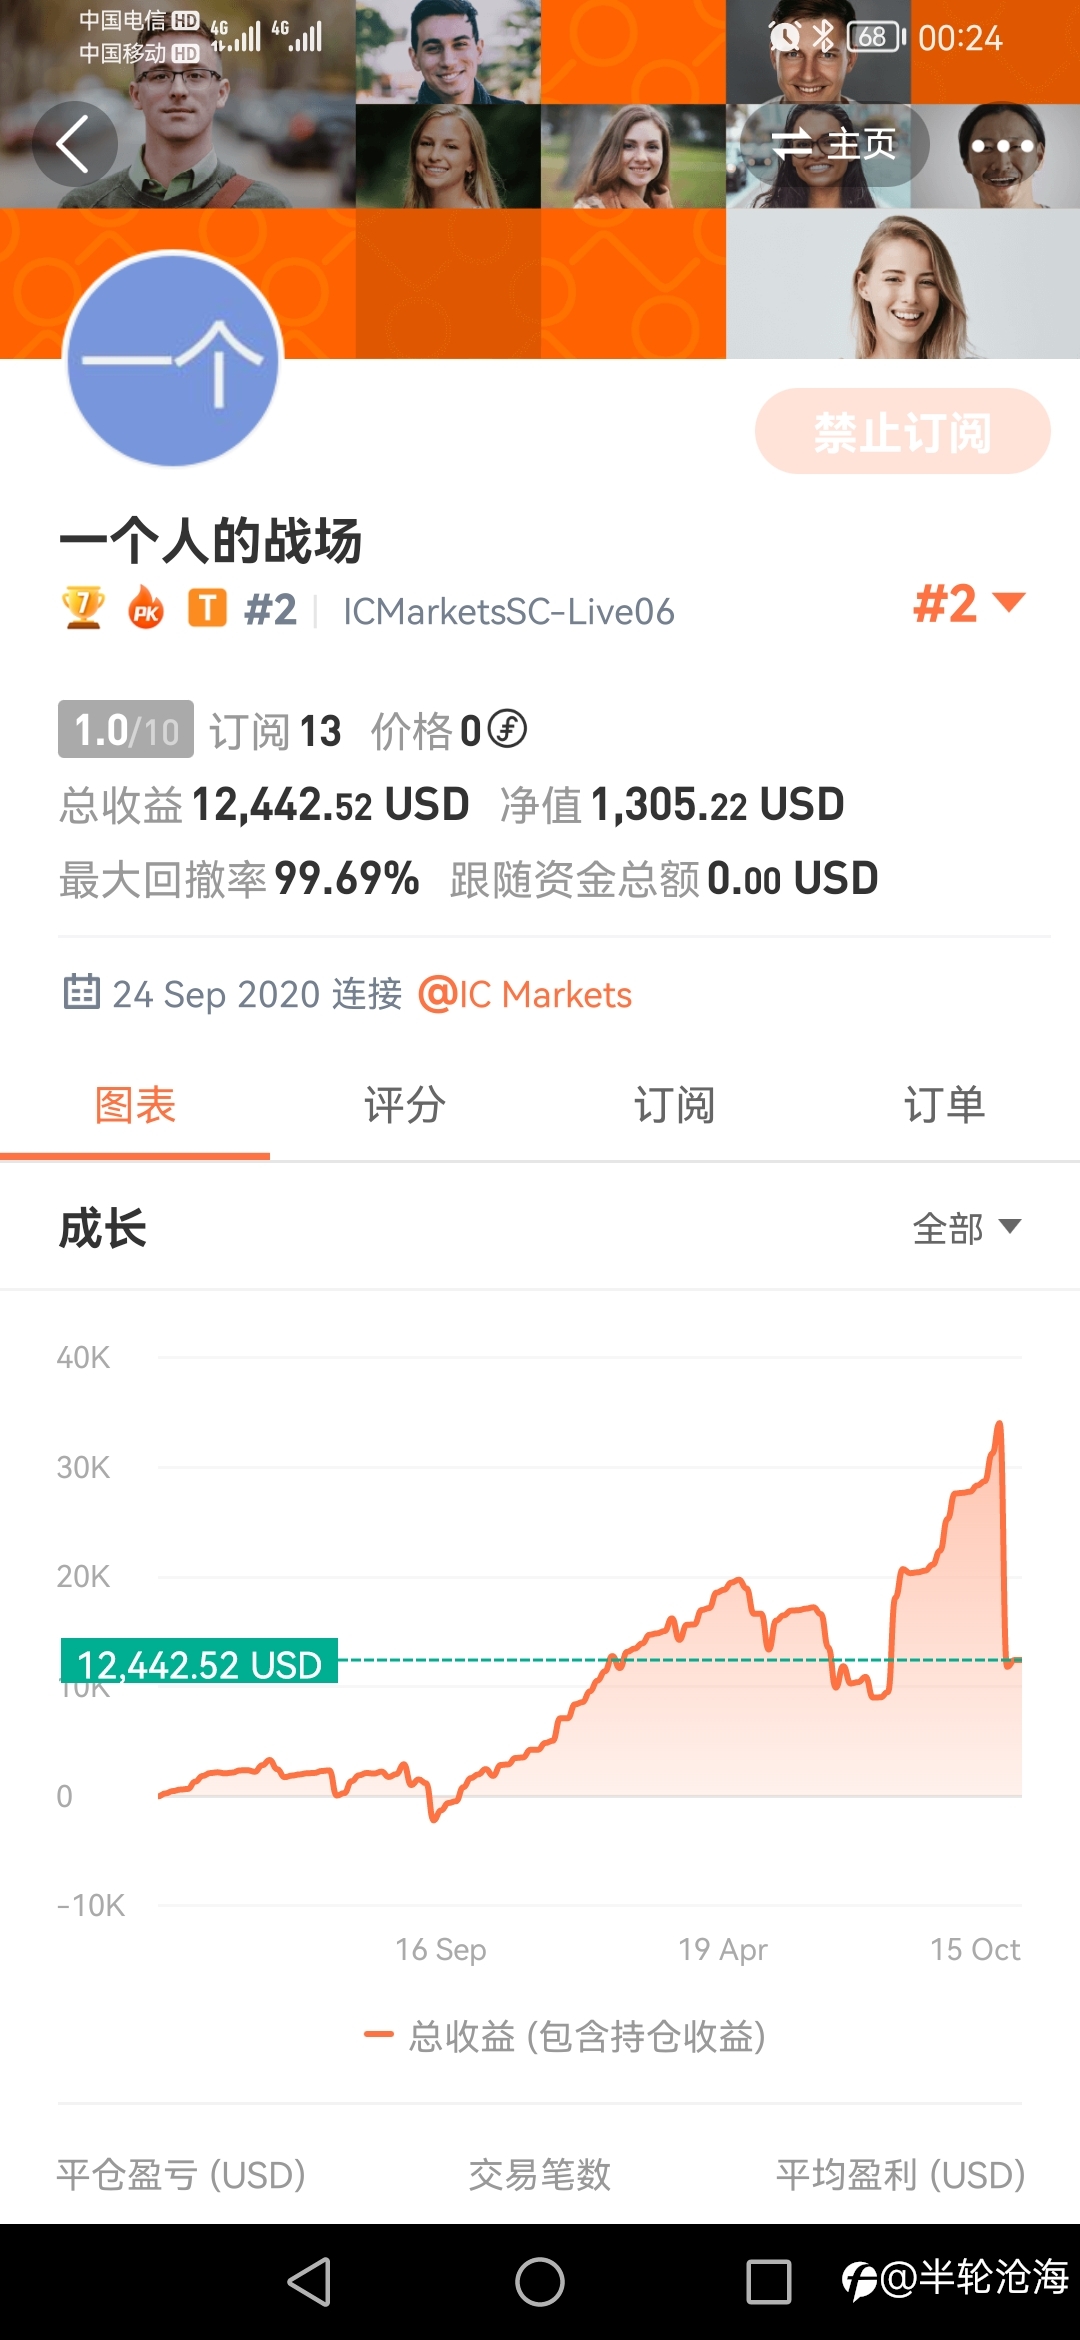Tap the 禁止订阅 button
Image resolution: width=1080 pixels, height=2340 pixels.
(x=902, y=431)
